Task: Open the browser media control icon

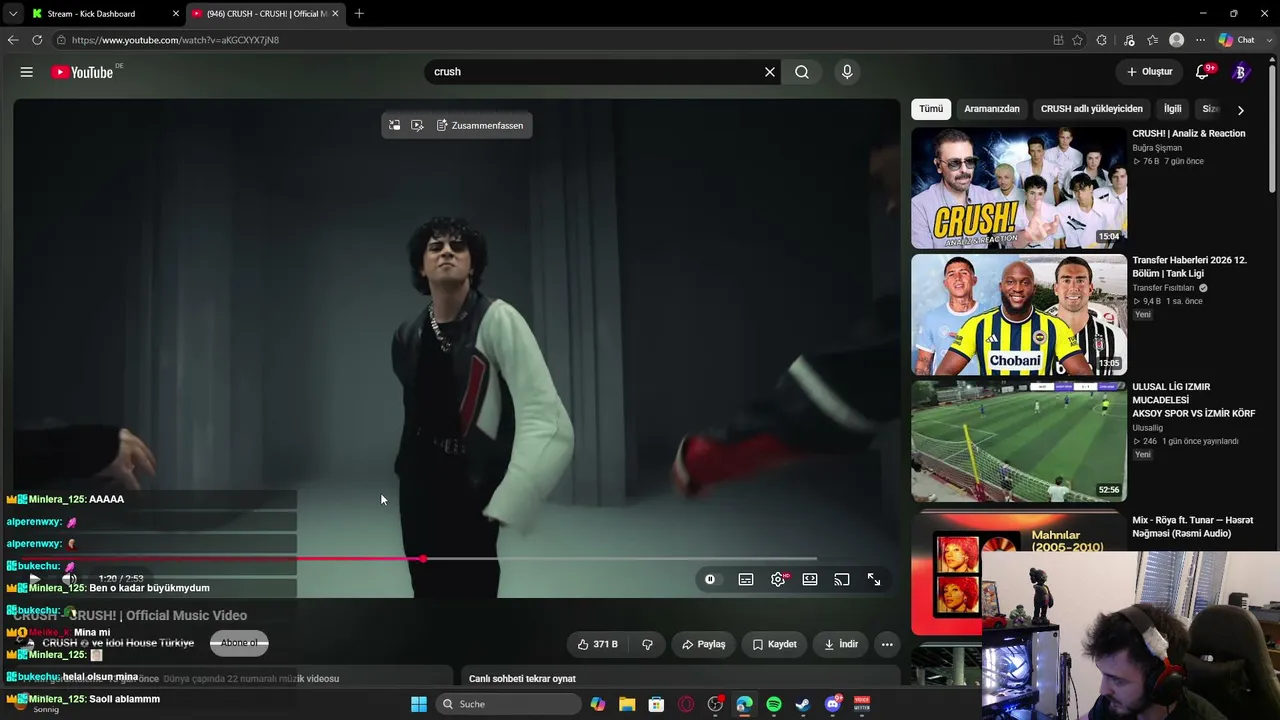Action: (1129, 40)
